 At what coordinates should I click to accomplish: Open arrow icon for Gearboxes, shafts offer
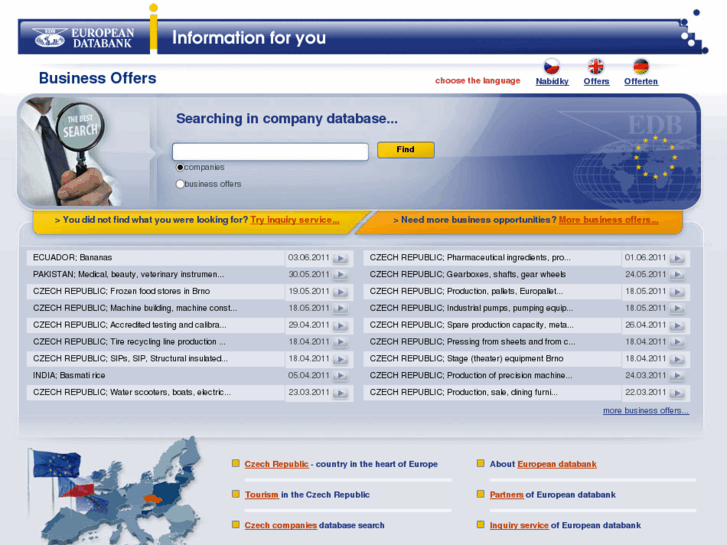(677, 275)
